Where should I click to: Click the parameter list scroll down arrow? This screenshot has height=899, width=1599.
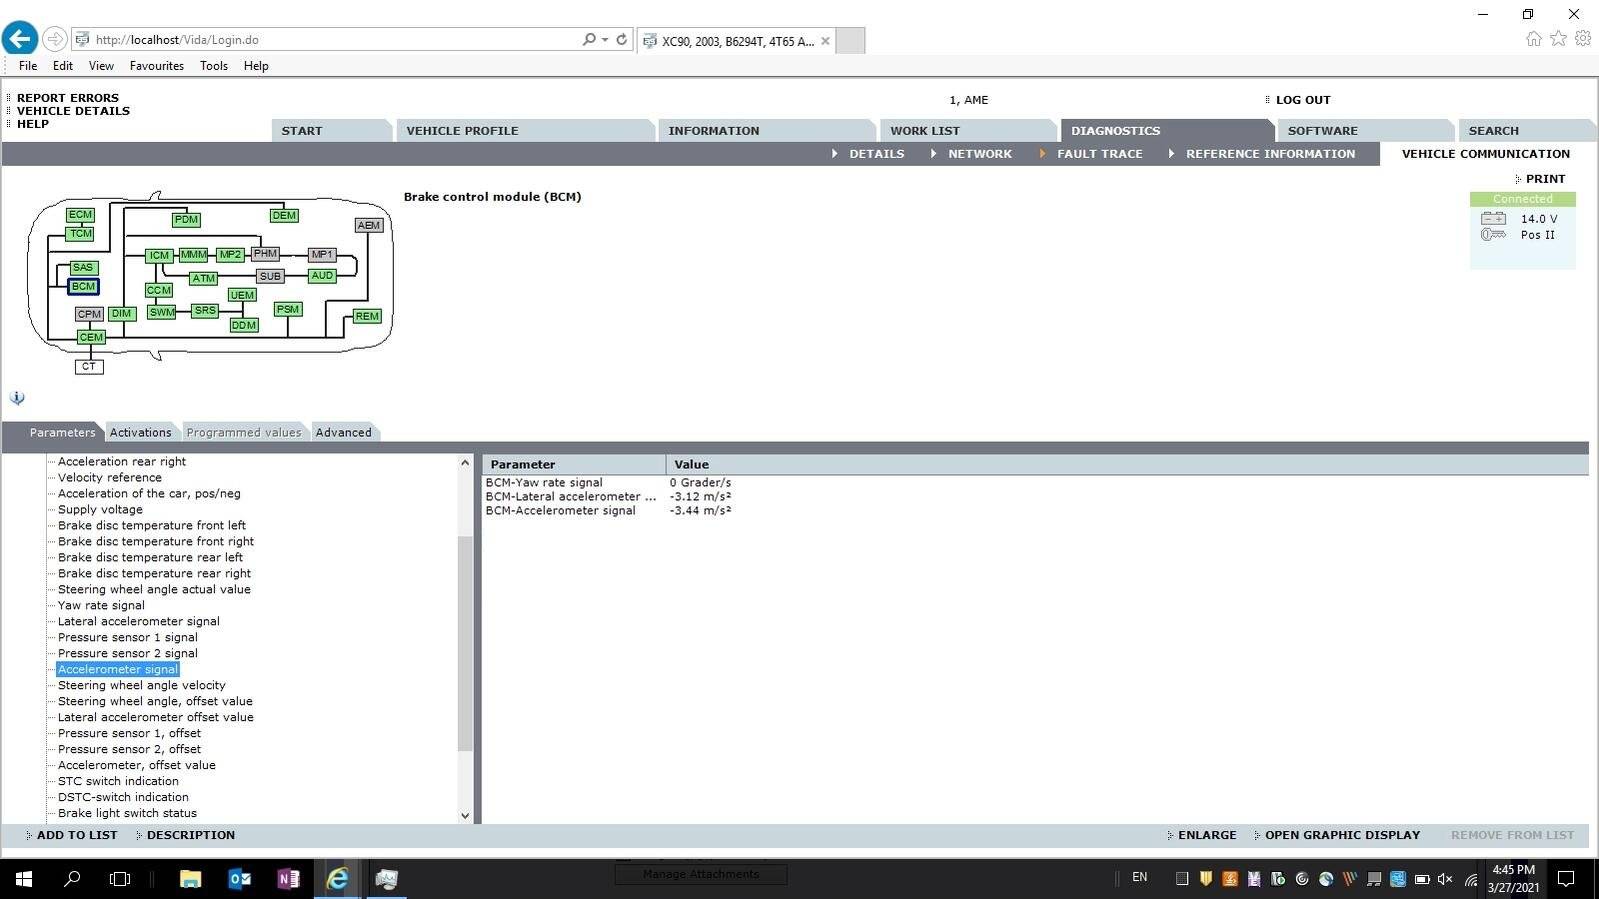(465, 815)
